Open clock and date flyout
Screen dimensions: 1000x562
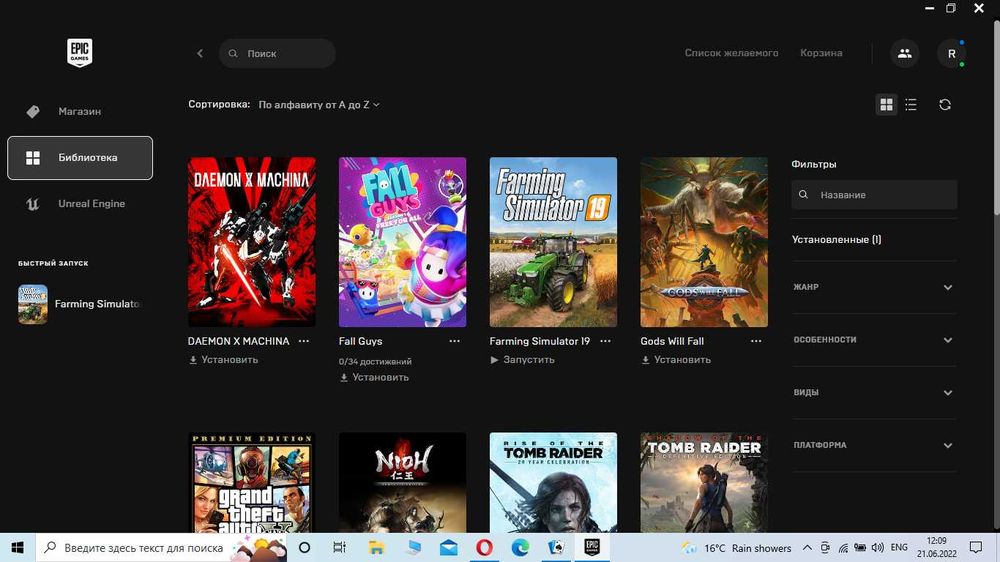[x=938, y=547]
